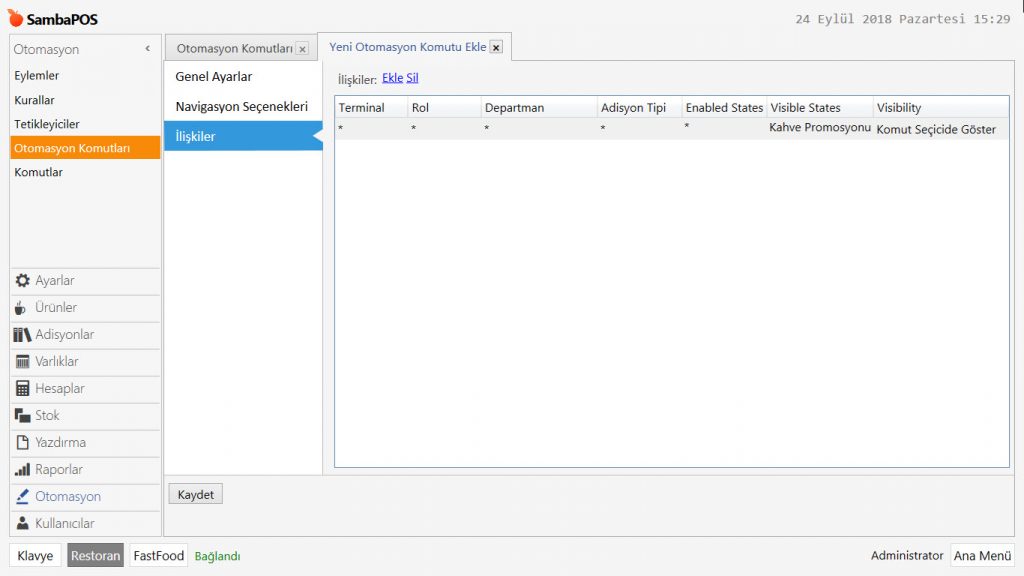Click the Yazdırma document icon
This screenshot has width=1024, height=576.
(23, 443)
